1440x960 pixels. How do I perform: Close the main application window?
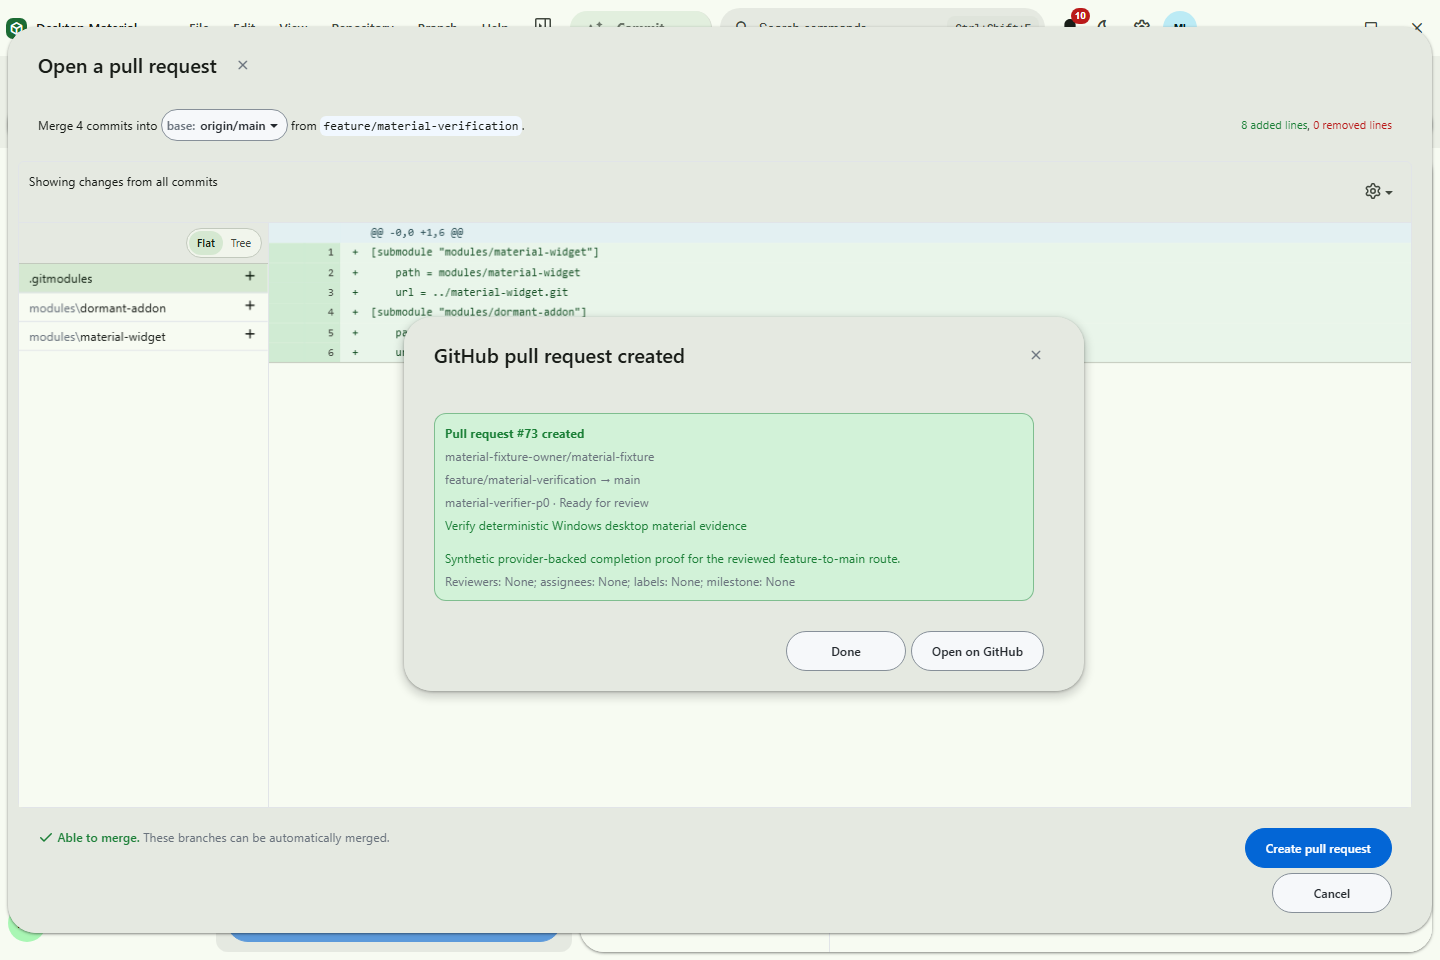point(1417,27)
